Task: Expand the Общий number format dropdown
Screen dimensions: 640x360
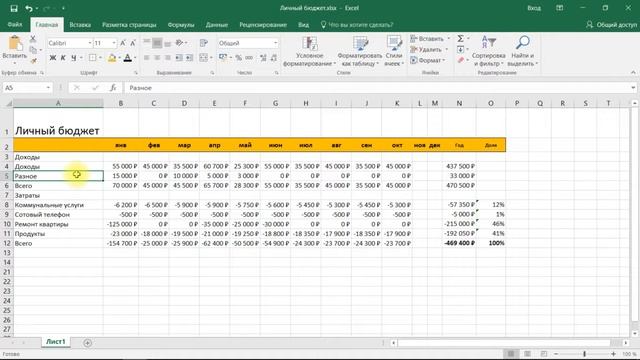Action: (276, 43)
